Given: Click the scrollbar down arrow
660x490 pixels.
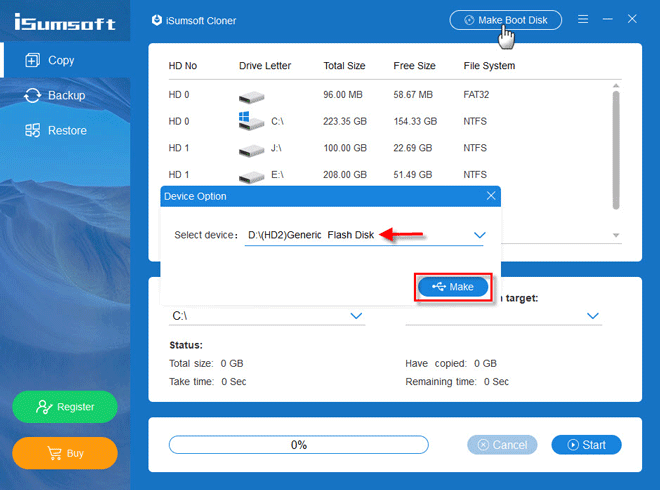Looking at the screenshot, I should 616,235.
